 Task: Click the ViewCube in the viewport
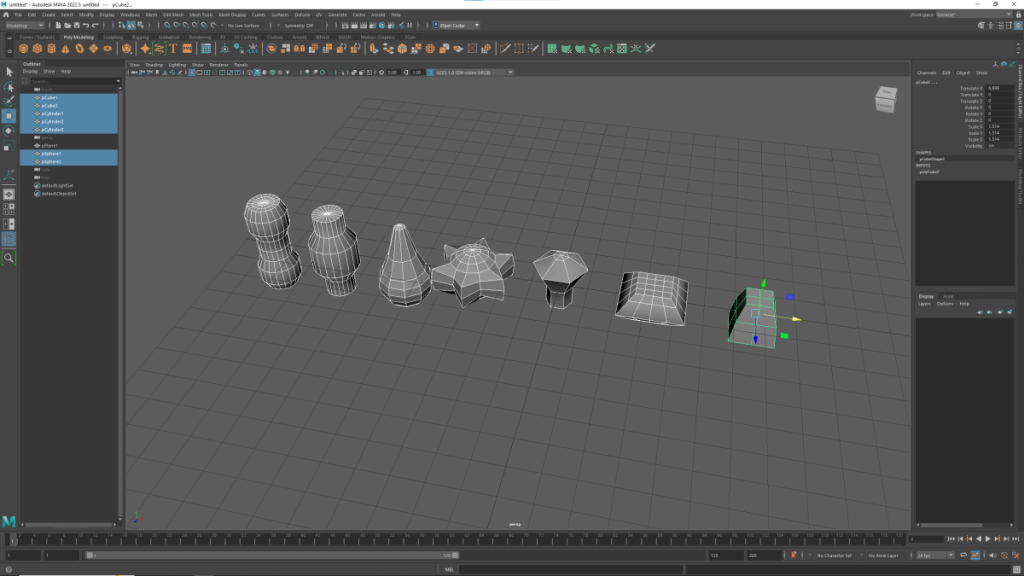click(x=886, y=98)
